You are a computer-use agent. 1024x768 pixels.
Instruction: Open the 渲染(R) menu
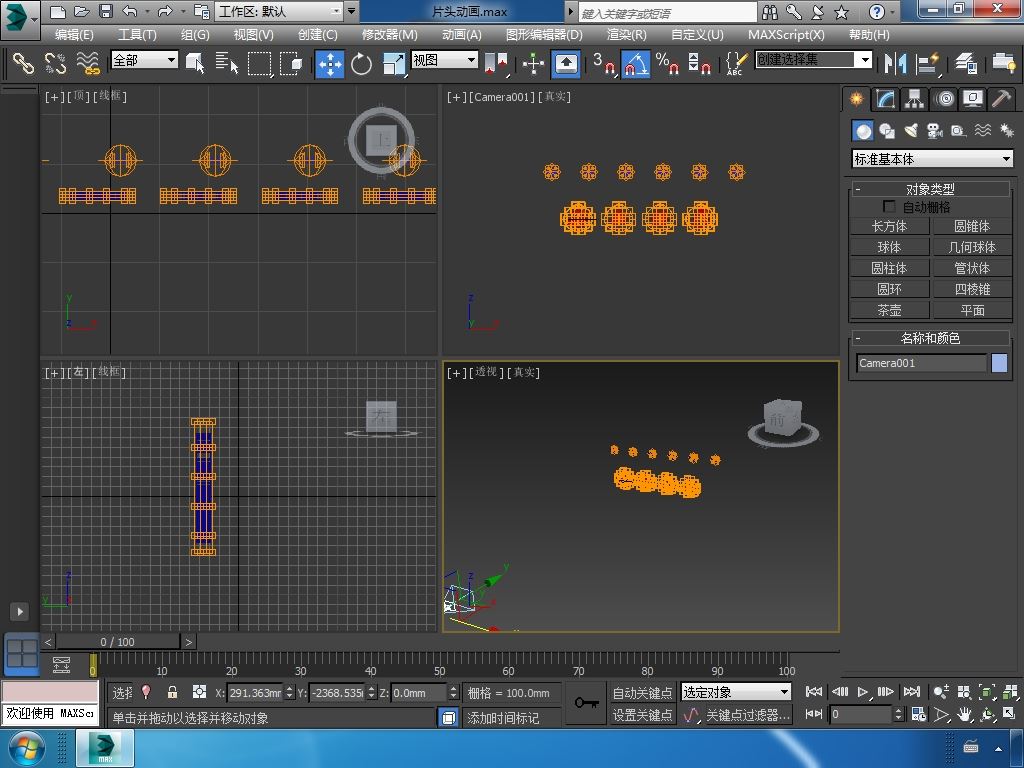pos(626,34)
